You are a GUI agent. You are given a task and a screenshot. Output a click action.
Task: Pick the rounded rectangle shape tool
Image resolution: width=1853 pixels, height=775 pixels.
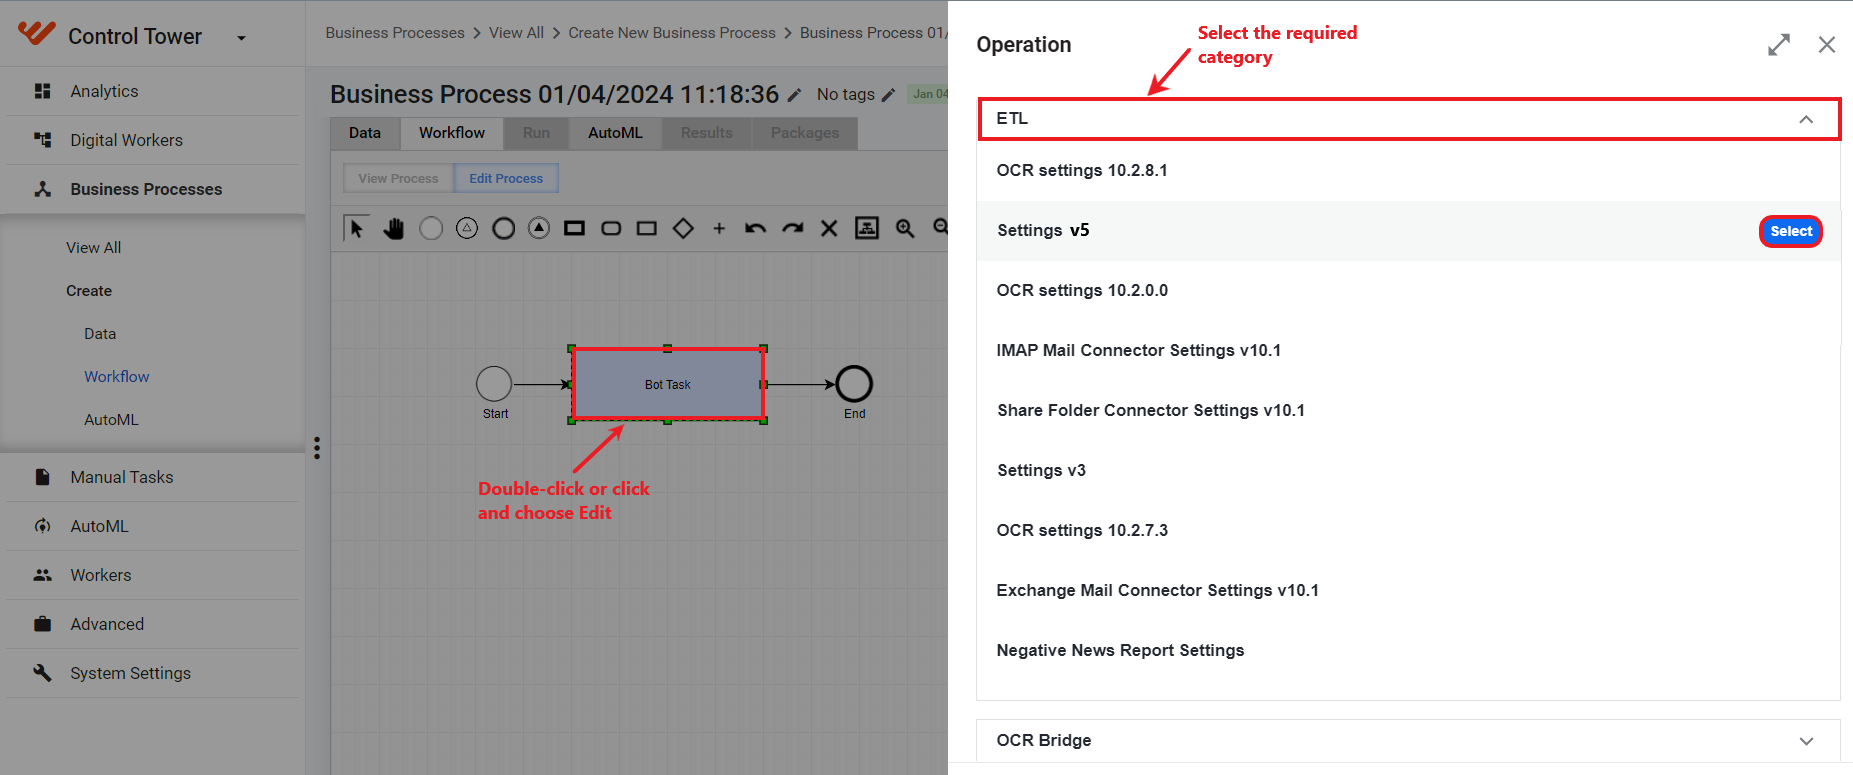[611, 228]
